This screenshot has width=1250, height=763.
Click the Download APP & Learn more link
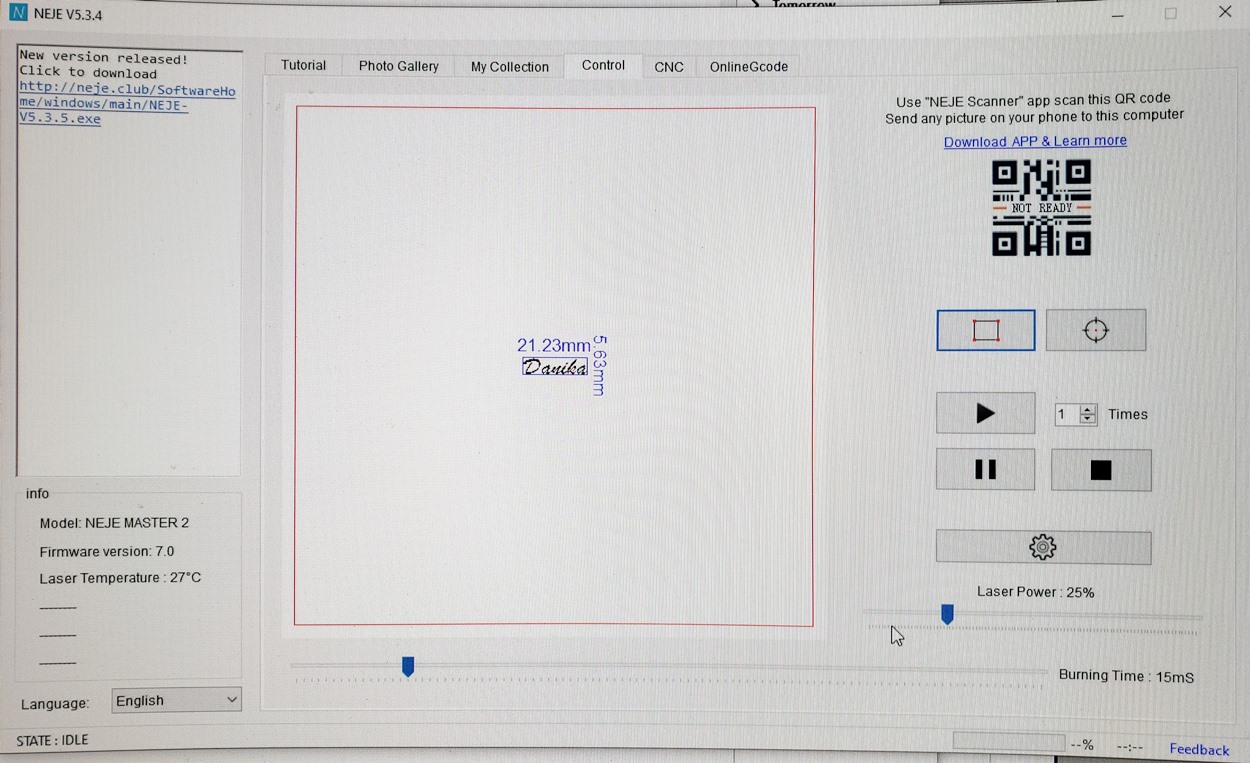[1035, 141]
